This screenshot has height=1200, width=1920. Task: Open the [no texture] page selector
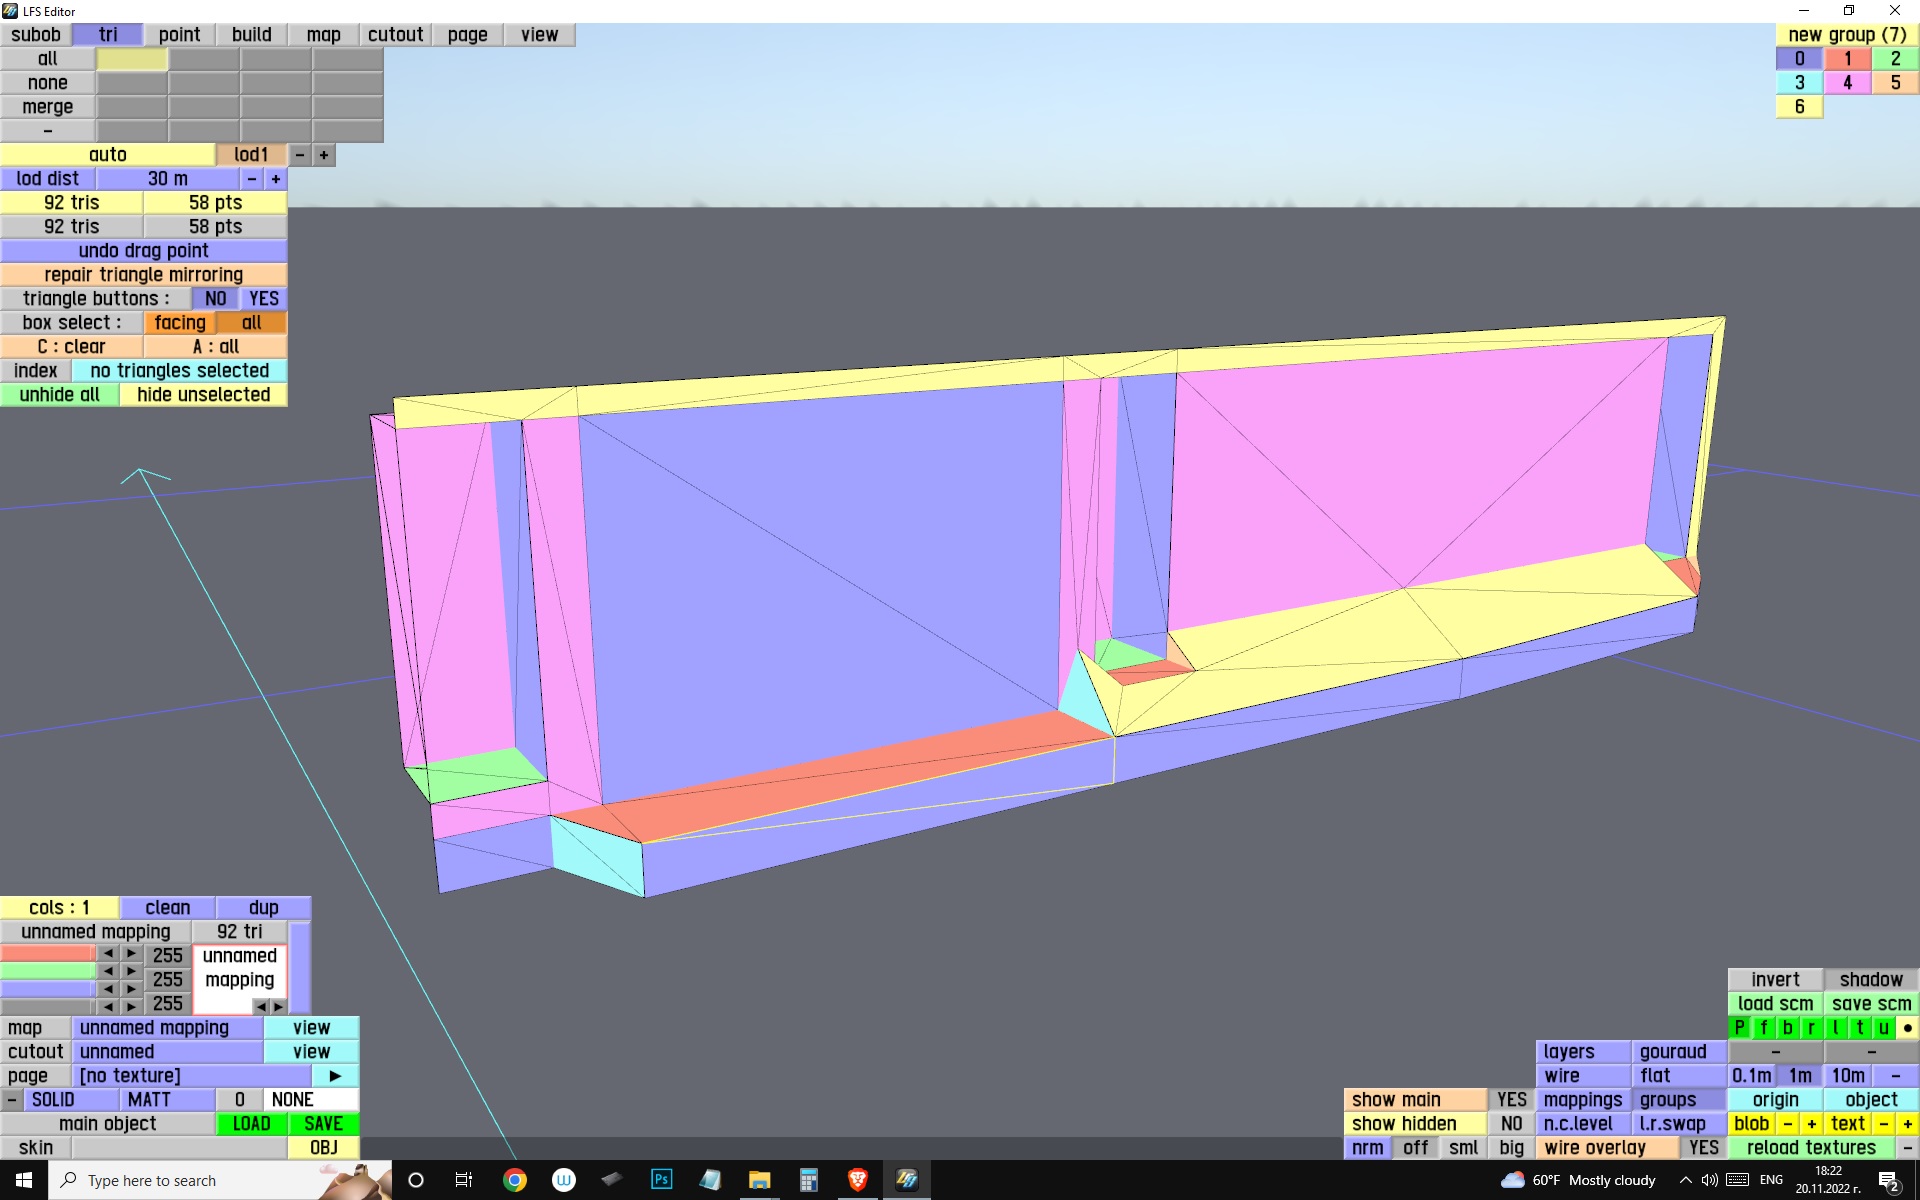(190, 1076)
